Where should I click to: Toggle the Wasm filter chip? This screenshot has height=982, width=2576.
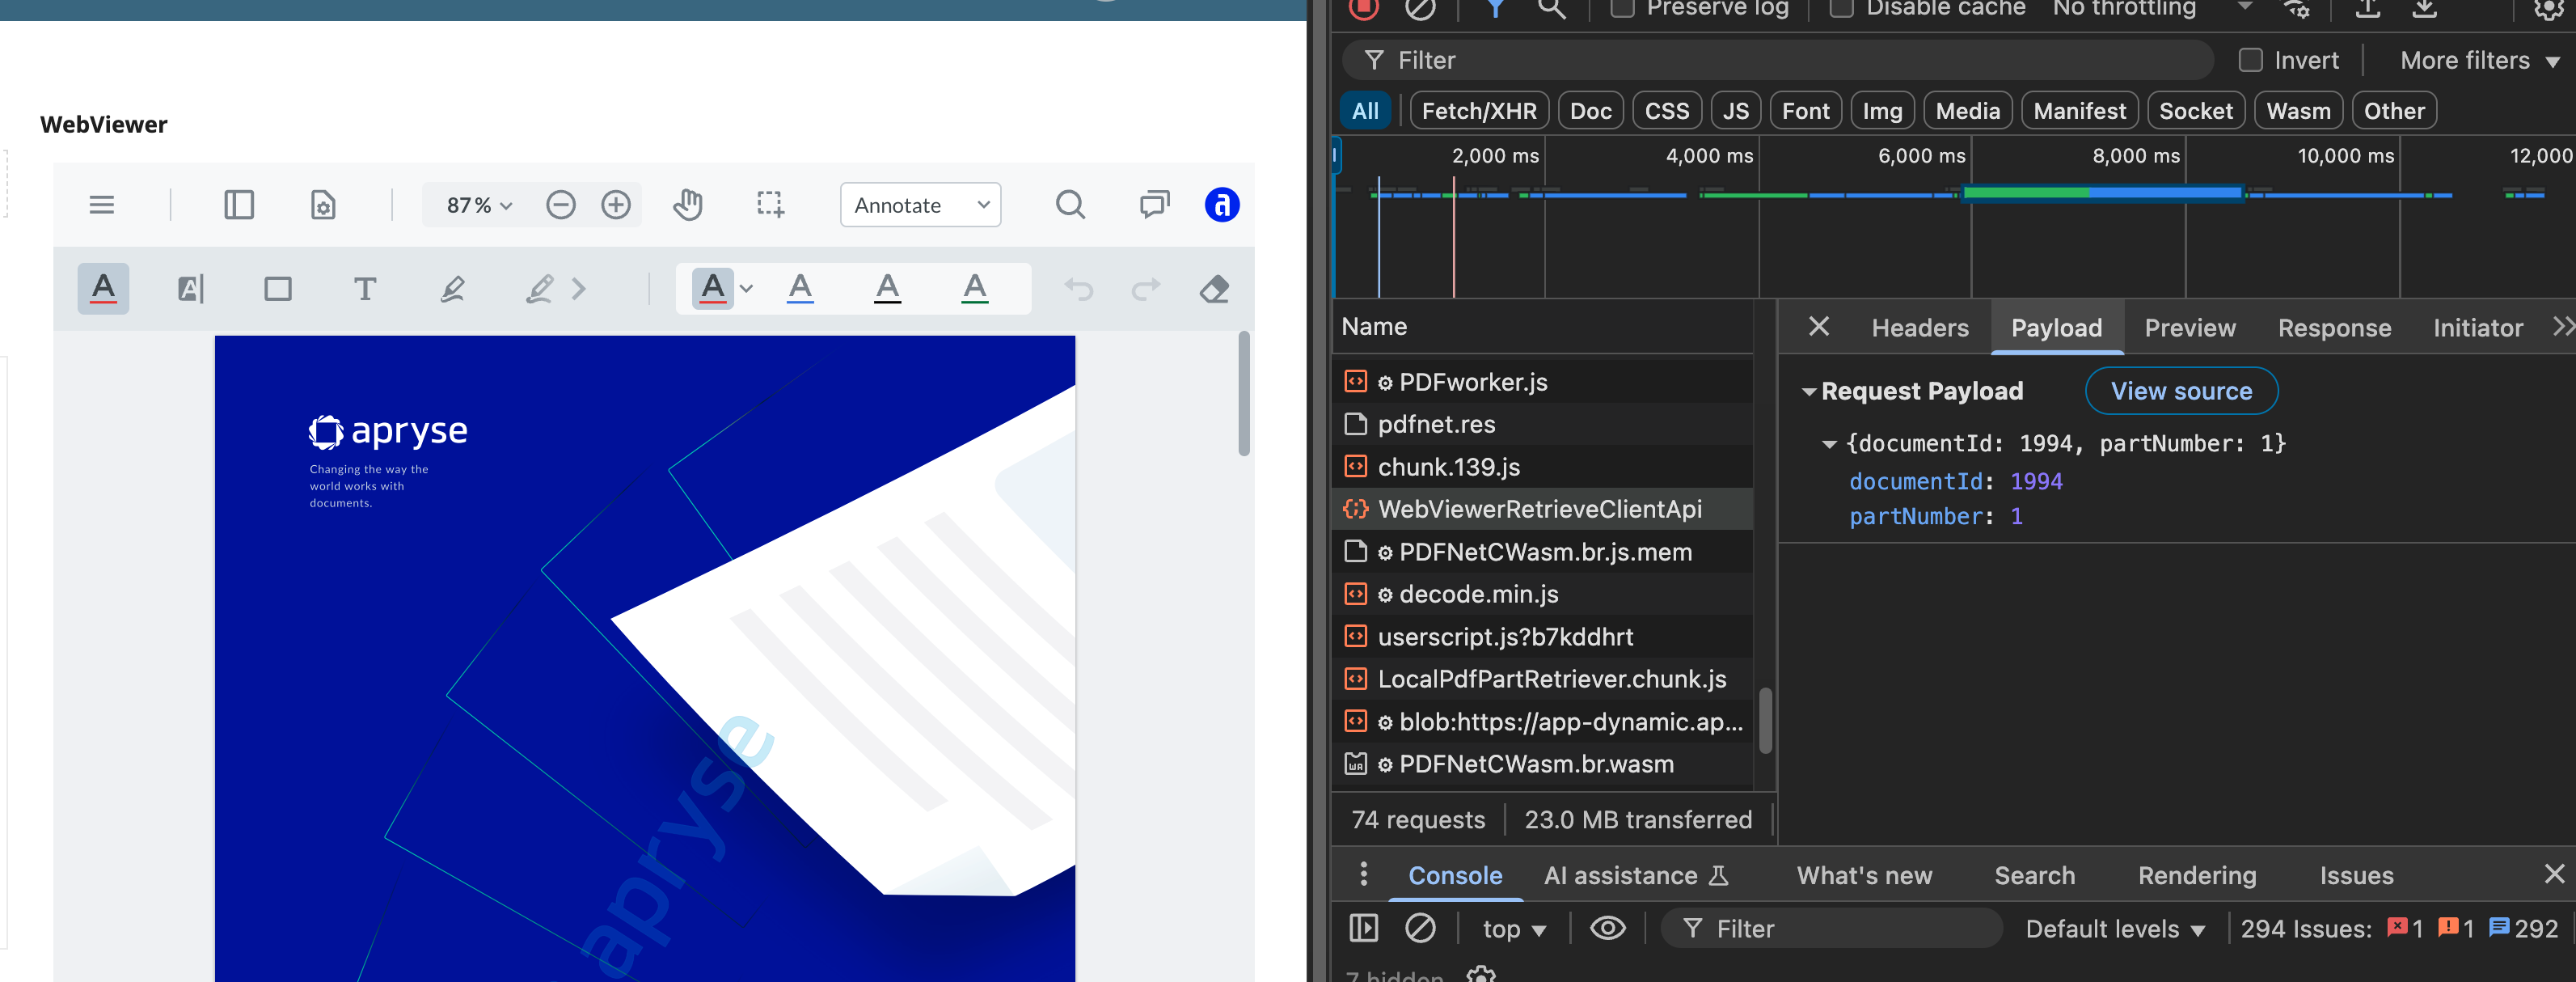click(x=2298, y=111)
